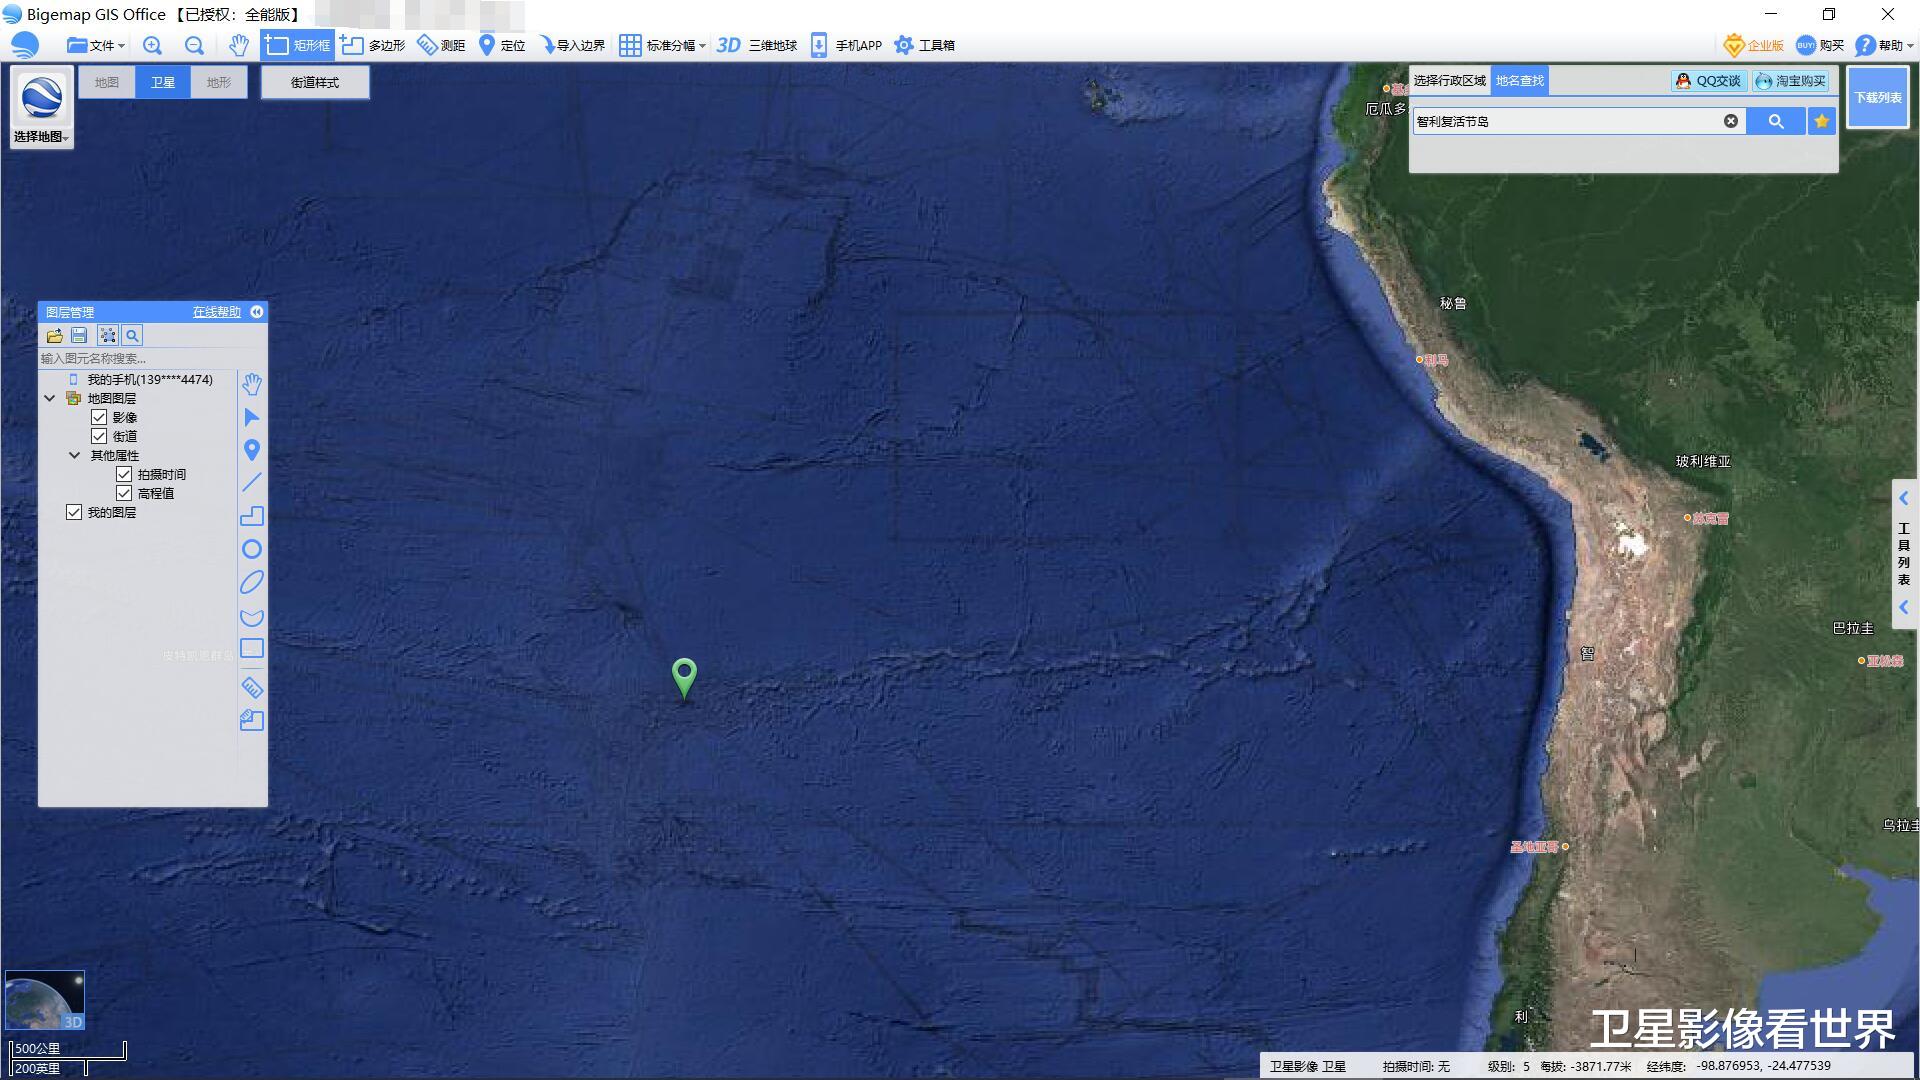1920x1080 pixels.
Task: Uncheck the 影像 imagery layer checkbox
Action: [99, 417]
